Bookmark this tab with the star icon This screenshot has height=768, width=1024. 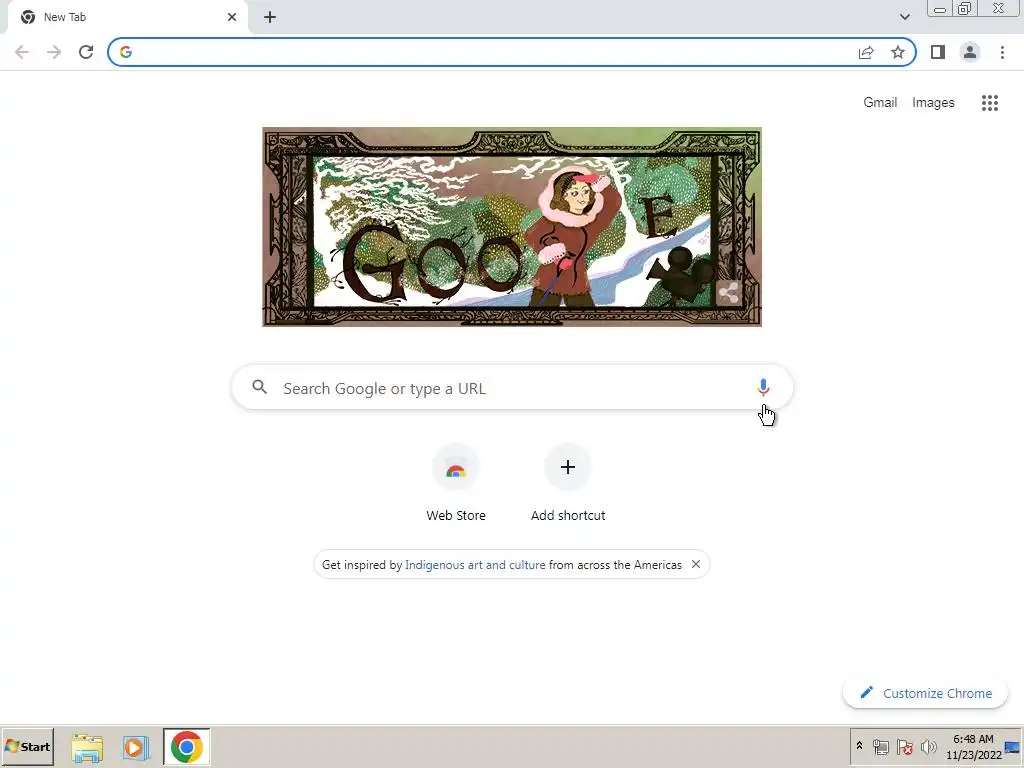(898, 52)
